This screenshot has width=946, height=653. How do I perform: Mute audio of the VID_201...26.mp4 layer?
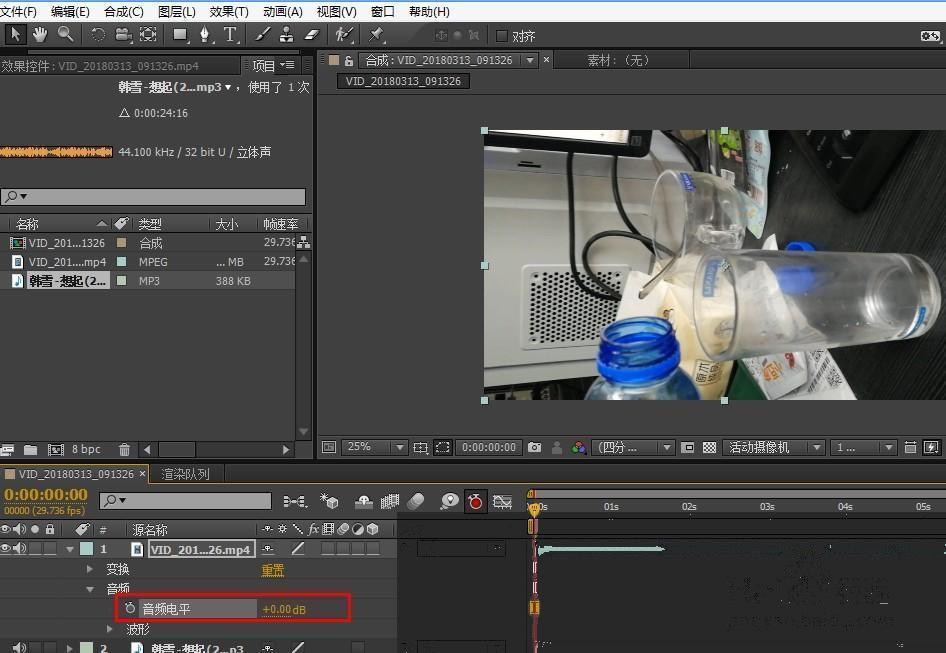coord(20,548)
